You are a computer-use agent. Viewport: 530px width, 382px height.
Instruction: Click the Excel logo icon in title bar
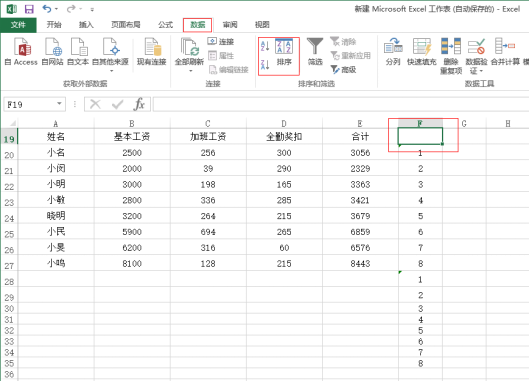coord(11,9)
